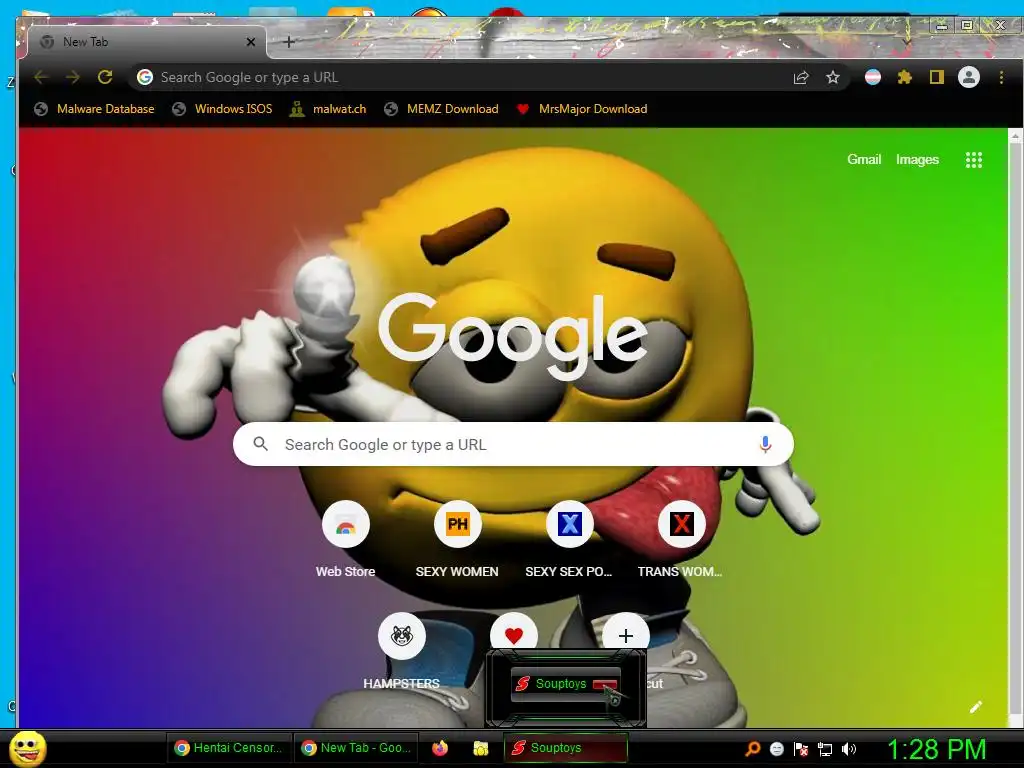Click the main Google search box
1024x768 pixels.
tap(513, 444)
